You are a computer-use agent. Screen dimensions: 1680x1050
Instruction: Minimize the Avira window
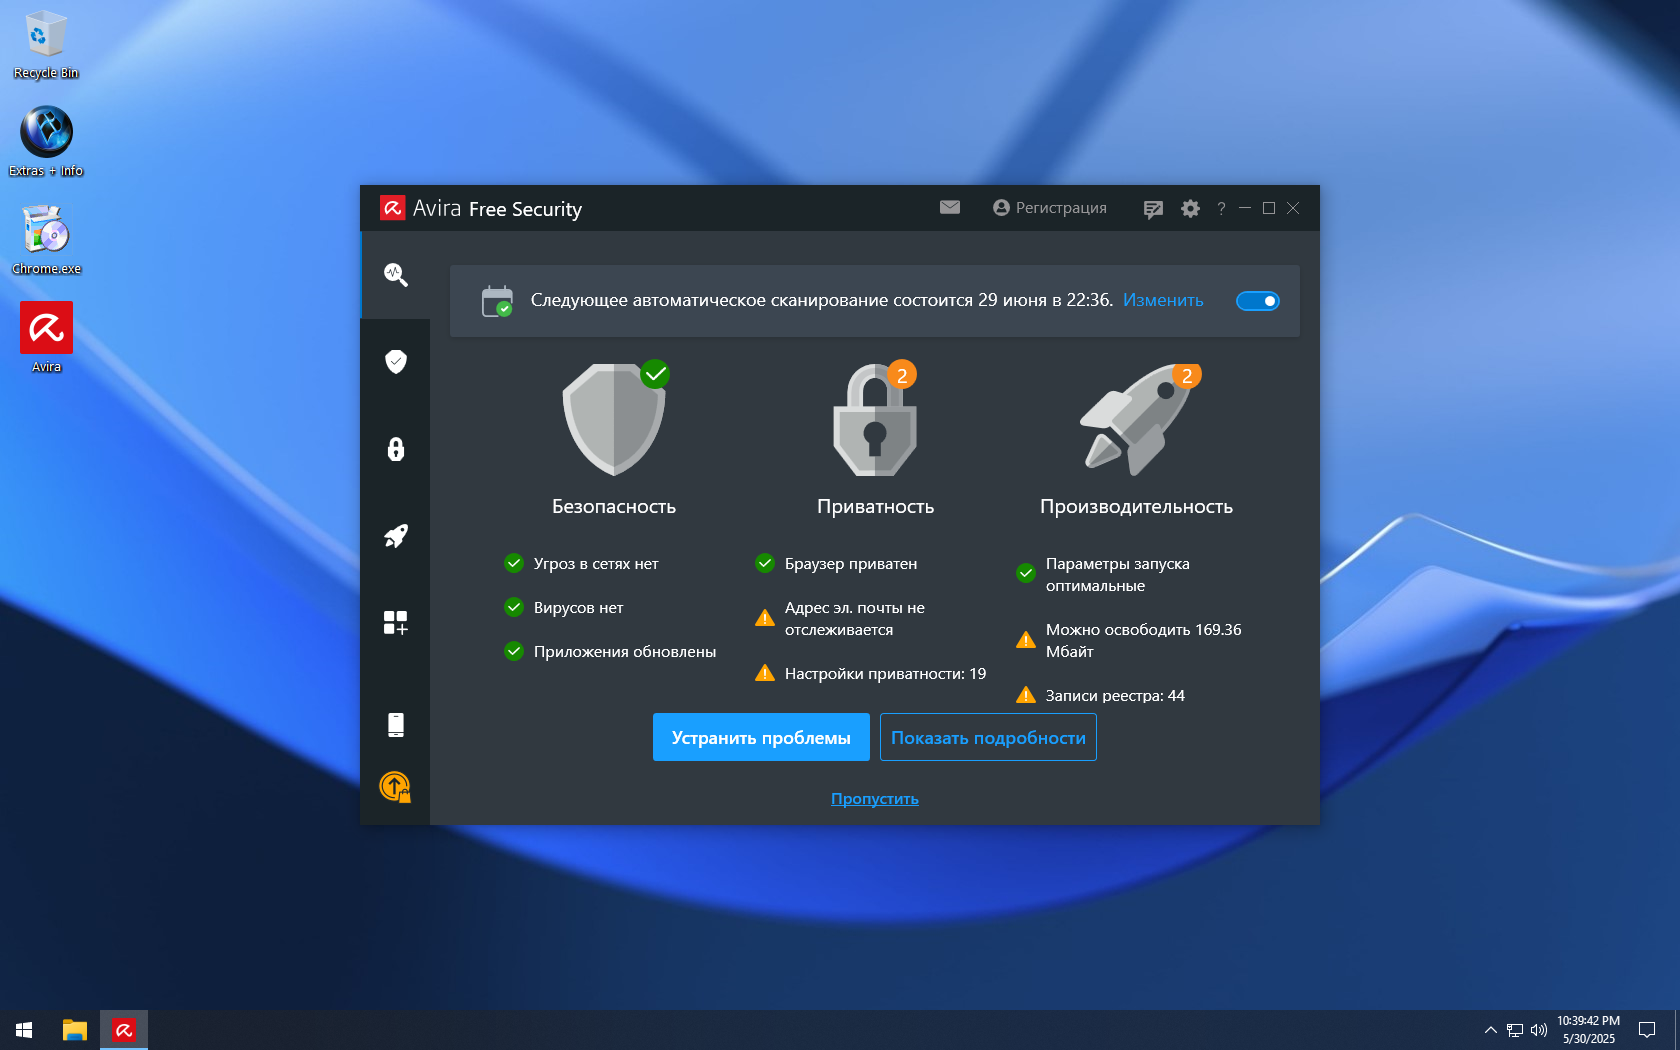pos(1245,208)
